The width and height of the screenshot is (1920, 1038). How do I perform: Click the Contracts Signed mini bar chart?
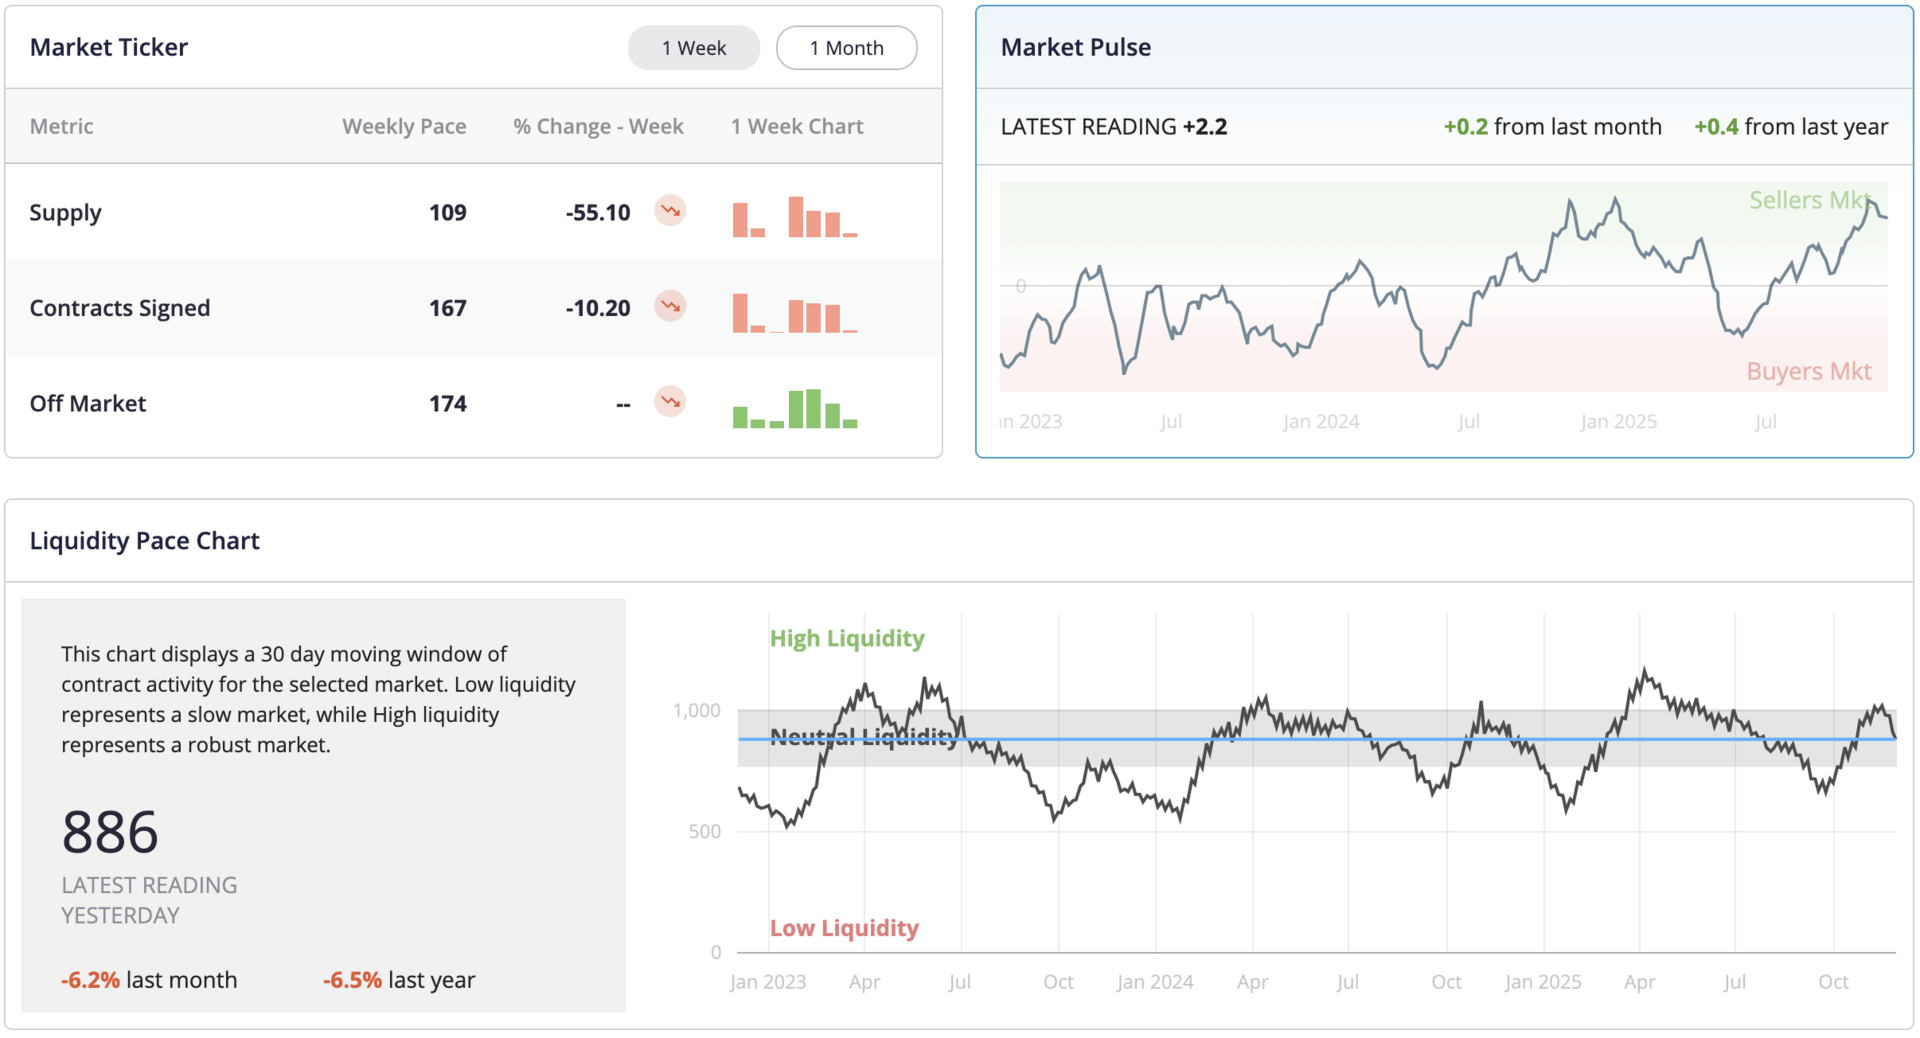point(795,312)
